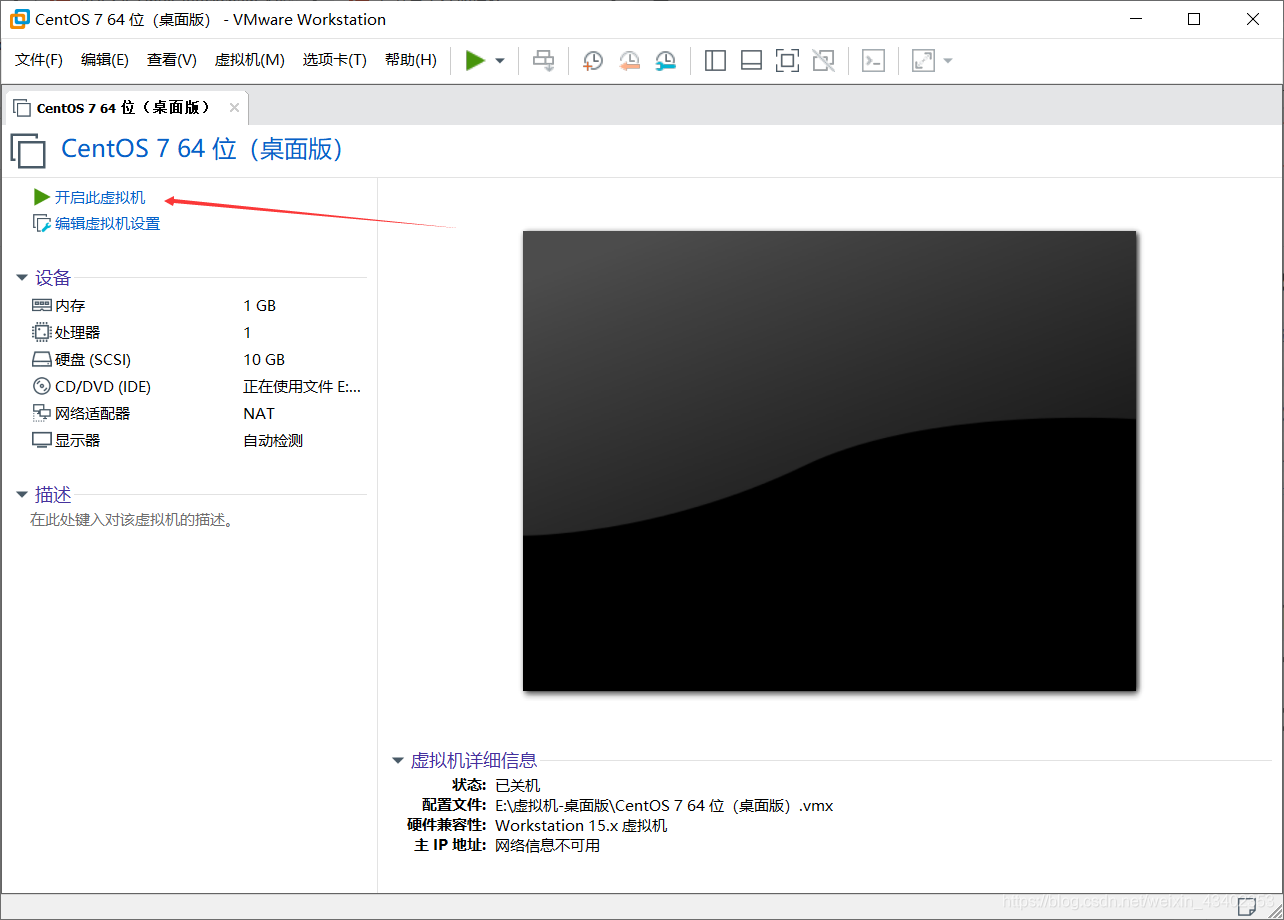Click the 已关机 status text

click(x=518, y=786)
